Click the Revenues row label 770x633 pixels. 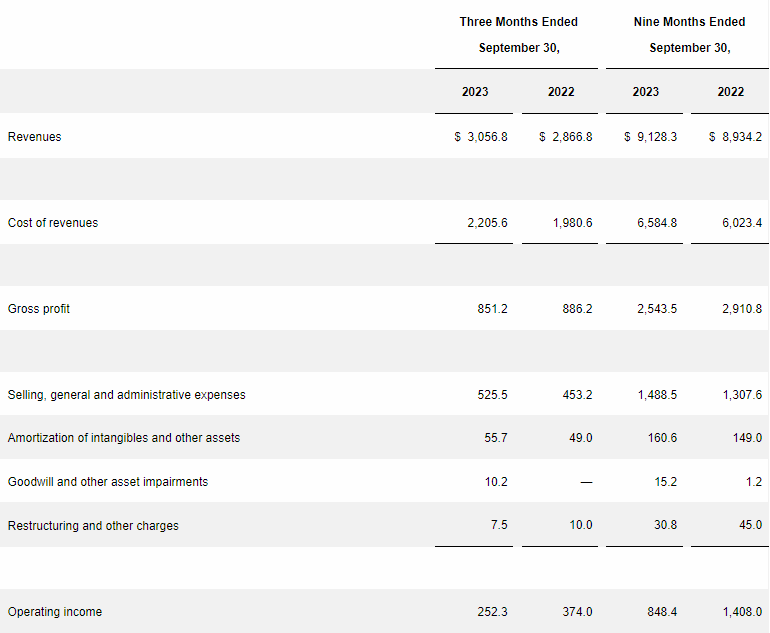(34, 137)
